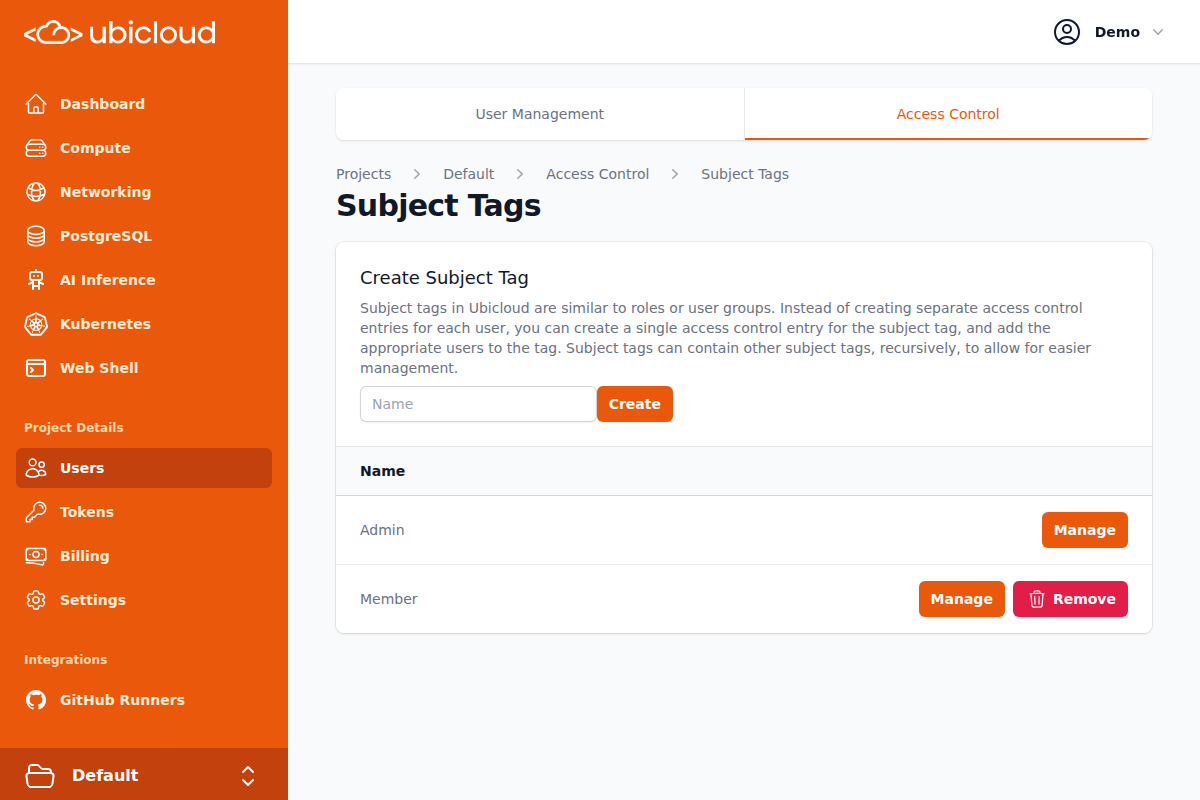Click the Billing banknote icon

coord(36,556)
